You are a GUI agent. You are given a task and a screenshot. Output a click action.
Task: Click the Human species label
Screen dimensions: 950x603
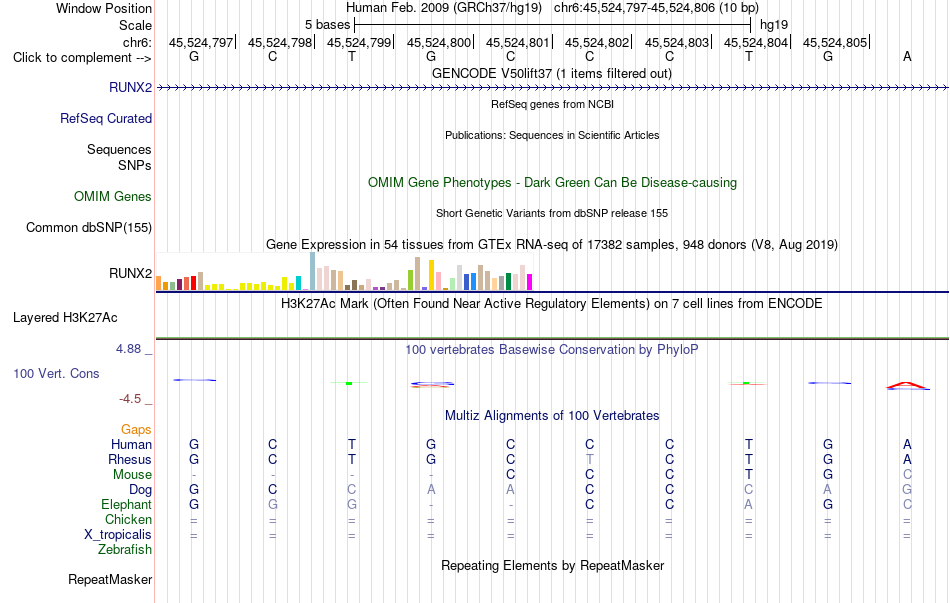[x=131, y=444]
